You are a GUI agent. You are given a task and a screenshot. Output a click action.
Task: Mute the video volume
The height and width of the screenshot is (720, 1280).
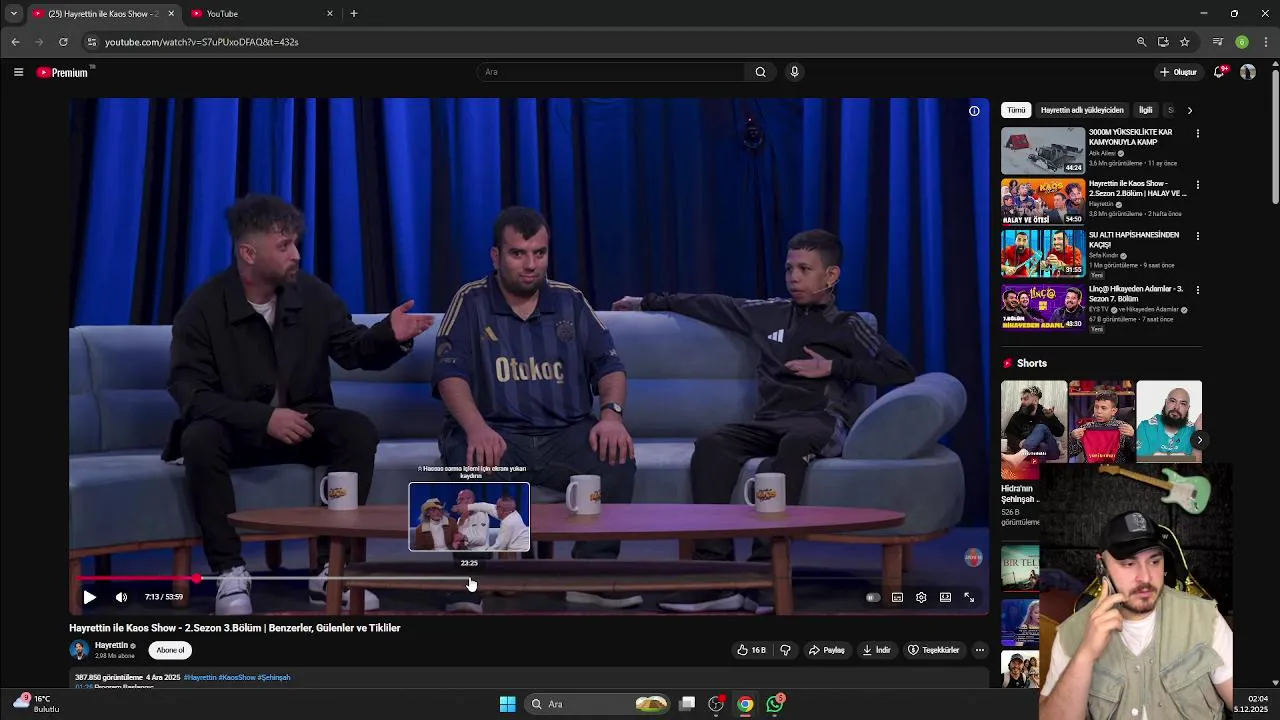point(121,597)
